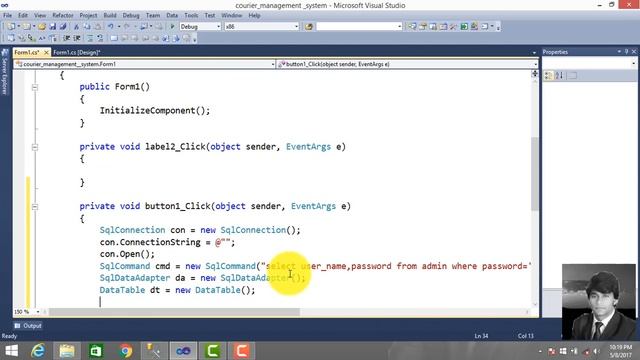640x360 pixels.
Task: Comment out selected lines icon
Action: click(x=90, y=38)
